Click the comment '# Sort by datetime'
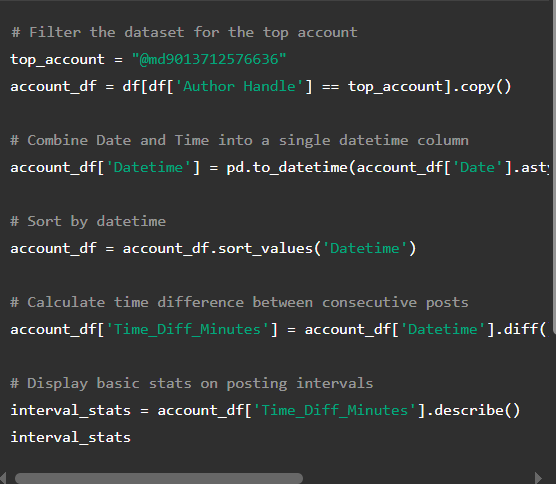 tap(88, 221)
